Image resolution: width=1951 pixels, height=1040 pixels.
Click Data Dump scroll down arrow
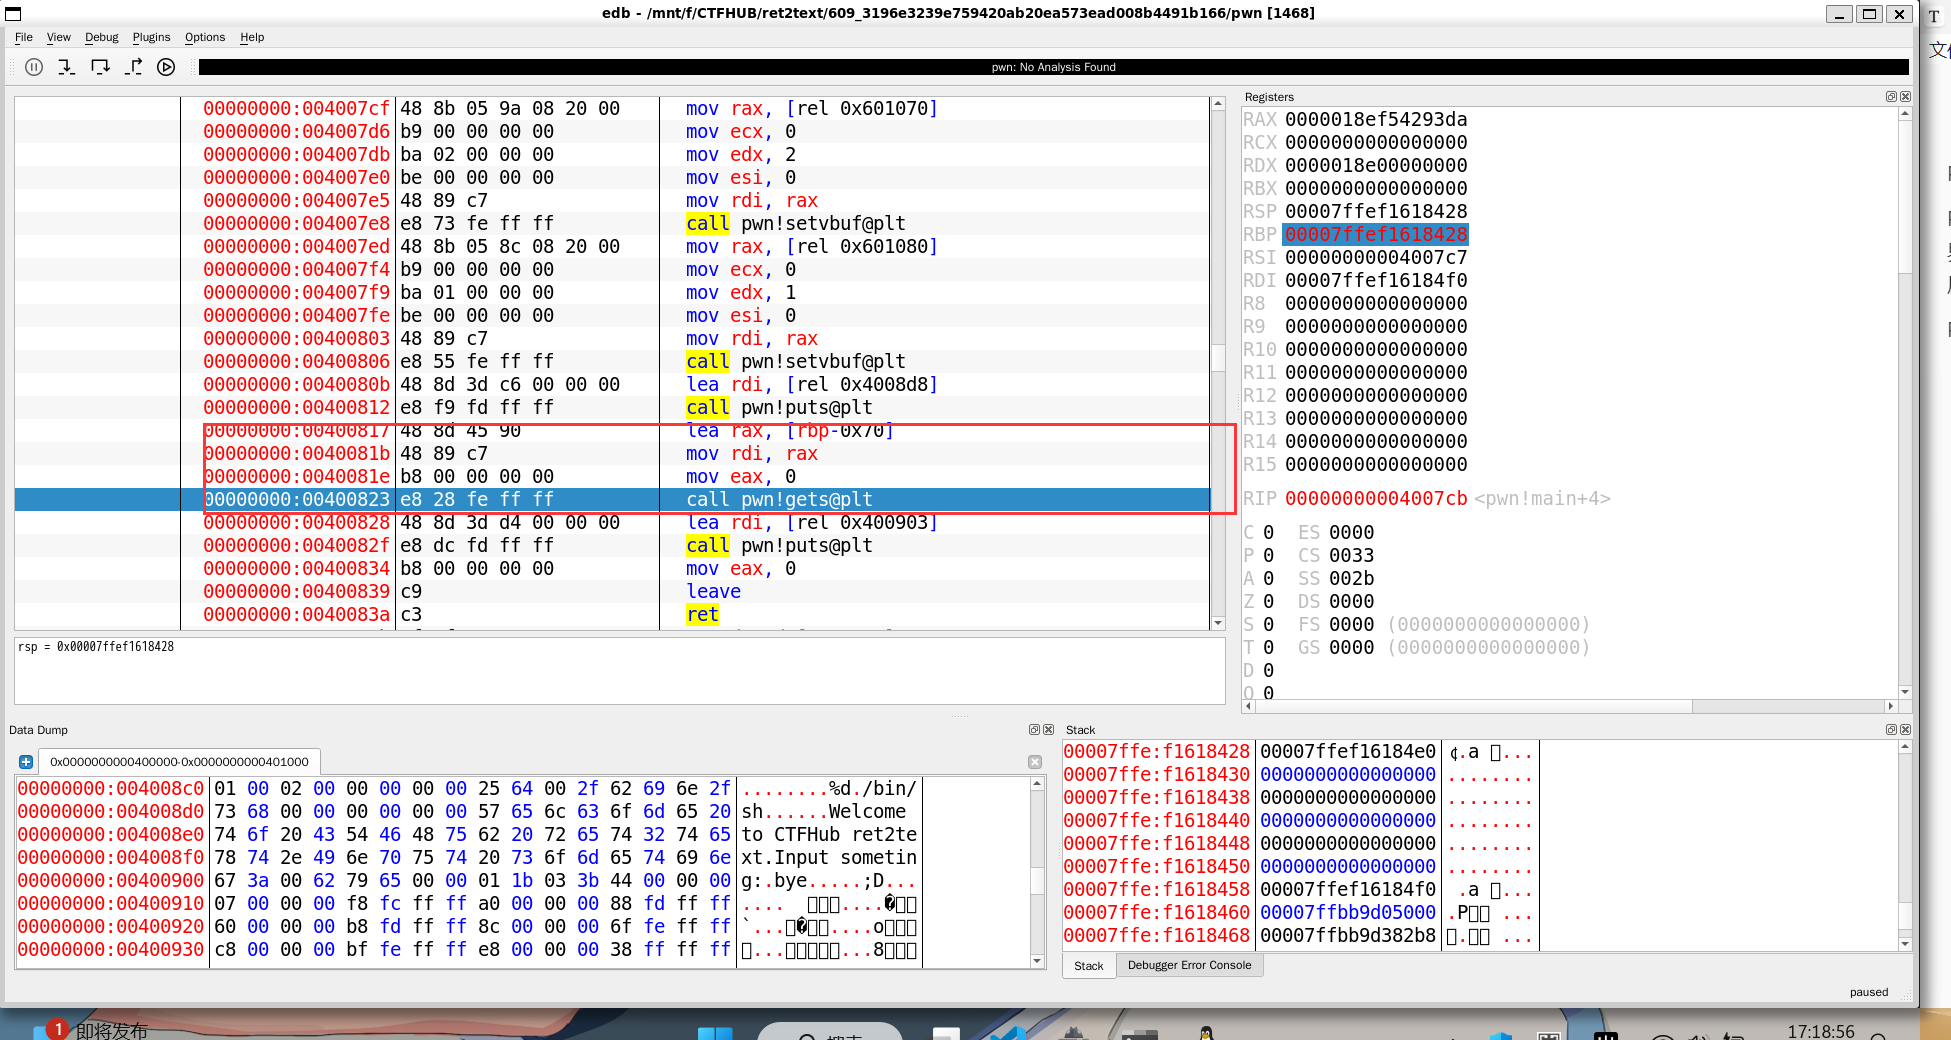[1037, 961]
